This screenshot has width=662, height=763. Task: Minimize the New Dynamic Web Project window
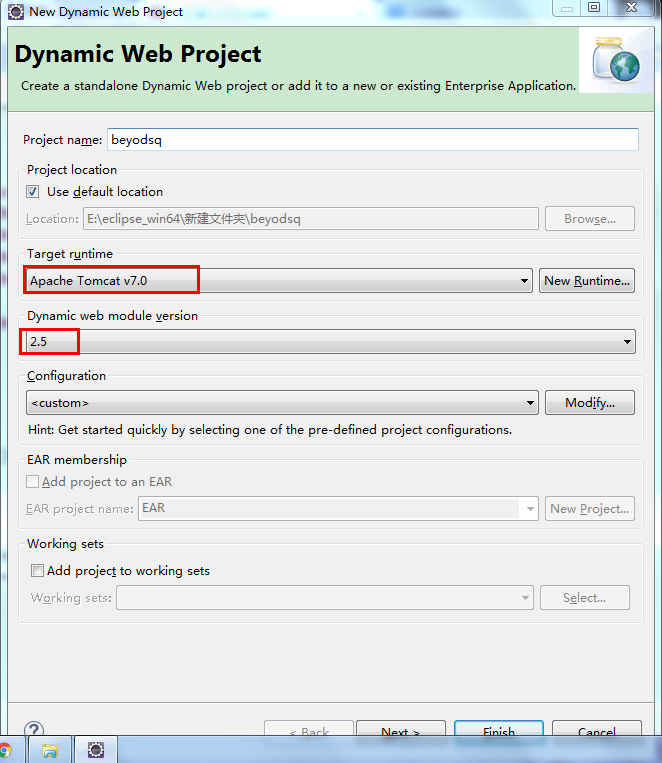coord(567,7)
